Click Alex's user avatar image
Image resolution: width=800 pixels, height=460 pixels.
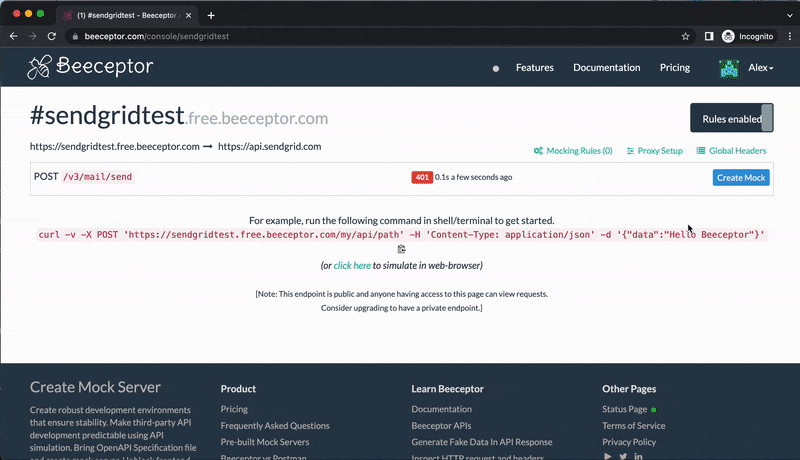(x=729, y=68)
